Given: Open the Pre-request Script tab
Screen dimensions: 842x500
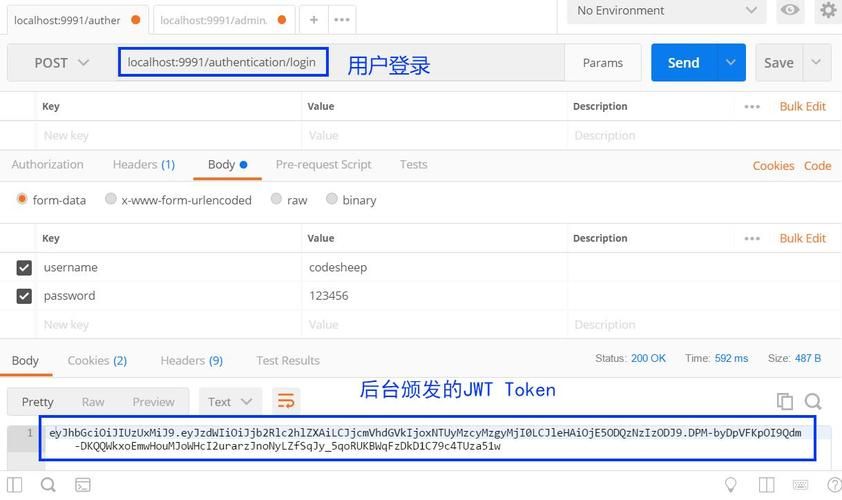Looking at the screenshot, I should click(323, 164).
